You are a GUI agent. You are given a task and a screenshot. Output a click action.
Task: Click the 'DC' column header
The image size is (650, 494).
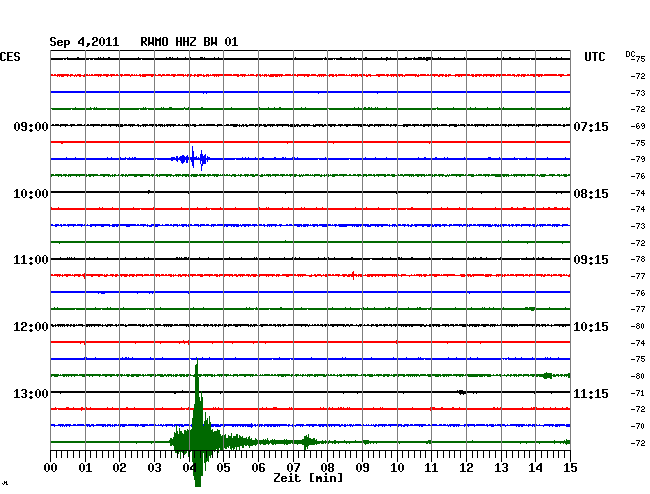pyautogui.click(x=630, y=54)
